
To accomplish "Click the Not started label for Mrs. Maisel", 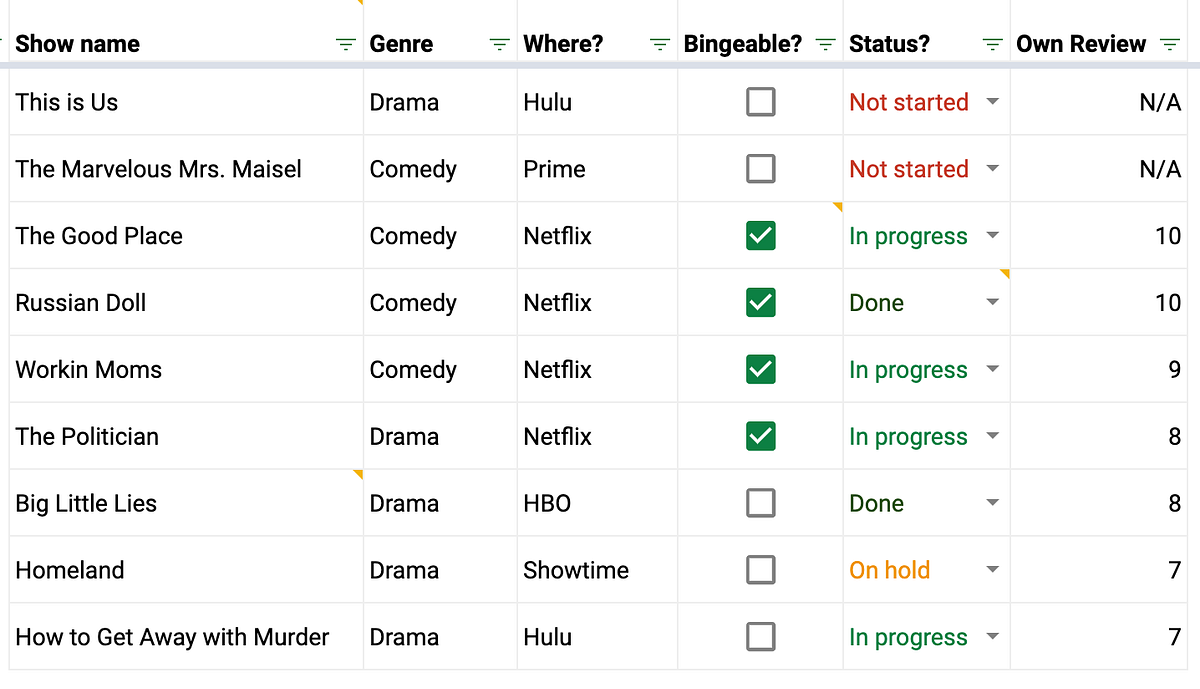I will (x=908, y=168).
